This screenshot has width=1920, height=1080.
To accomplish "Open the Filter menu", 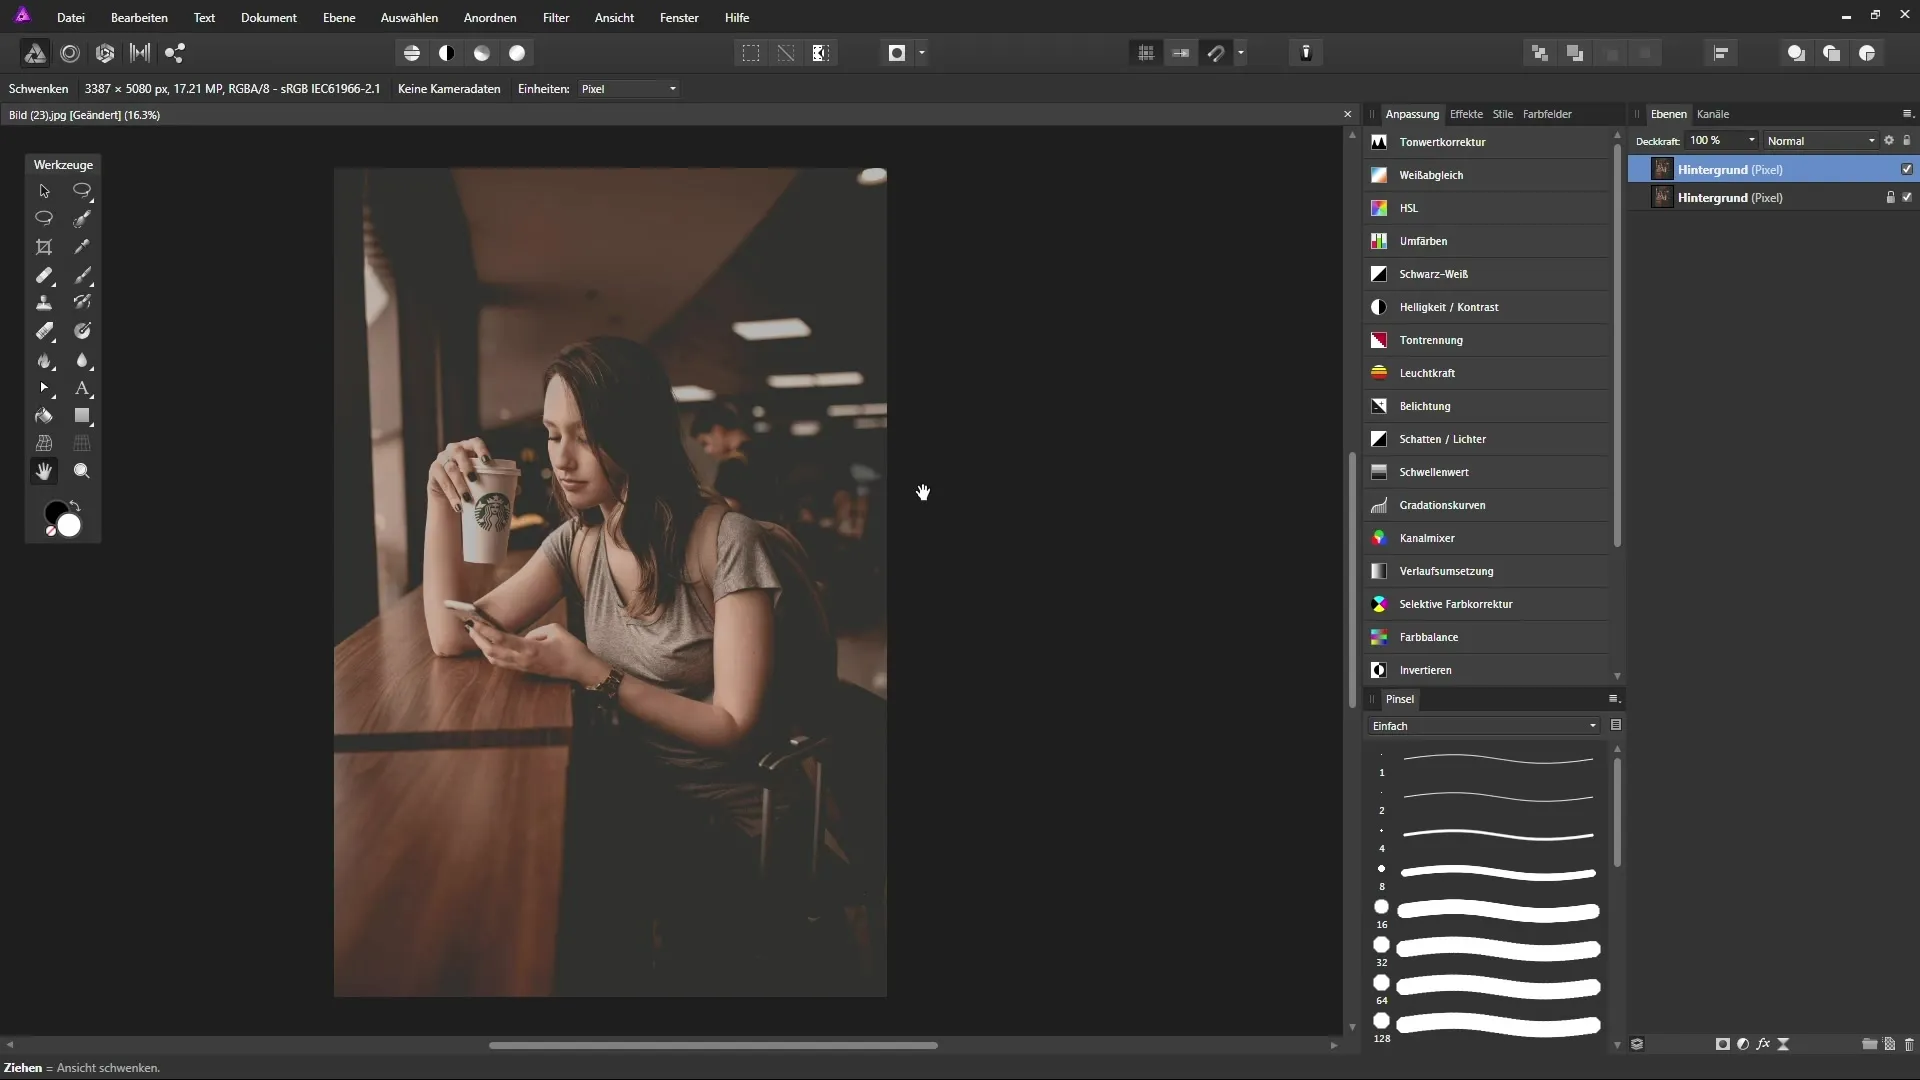I will tap(556, 18).
